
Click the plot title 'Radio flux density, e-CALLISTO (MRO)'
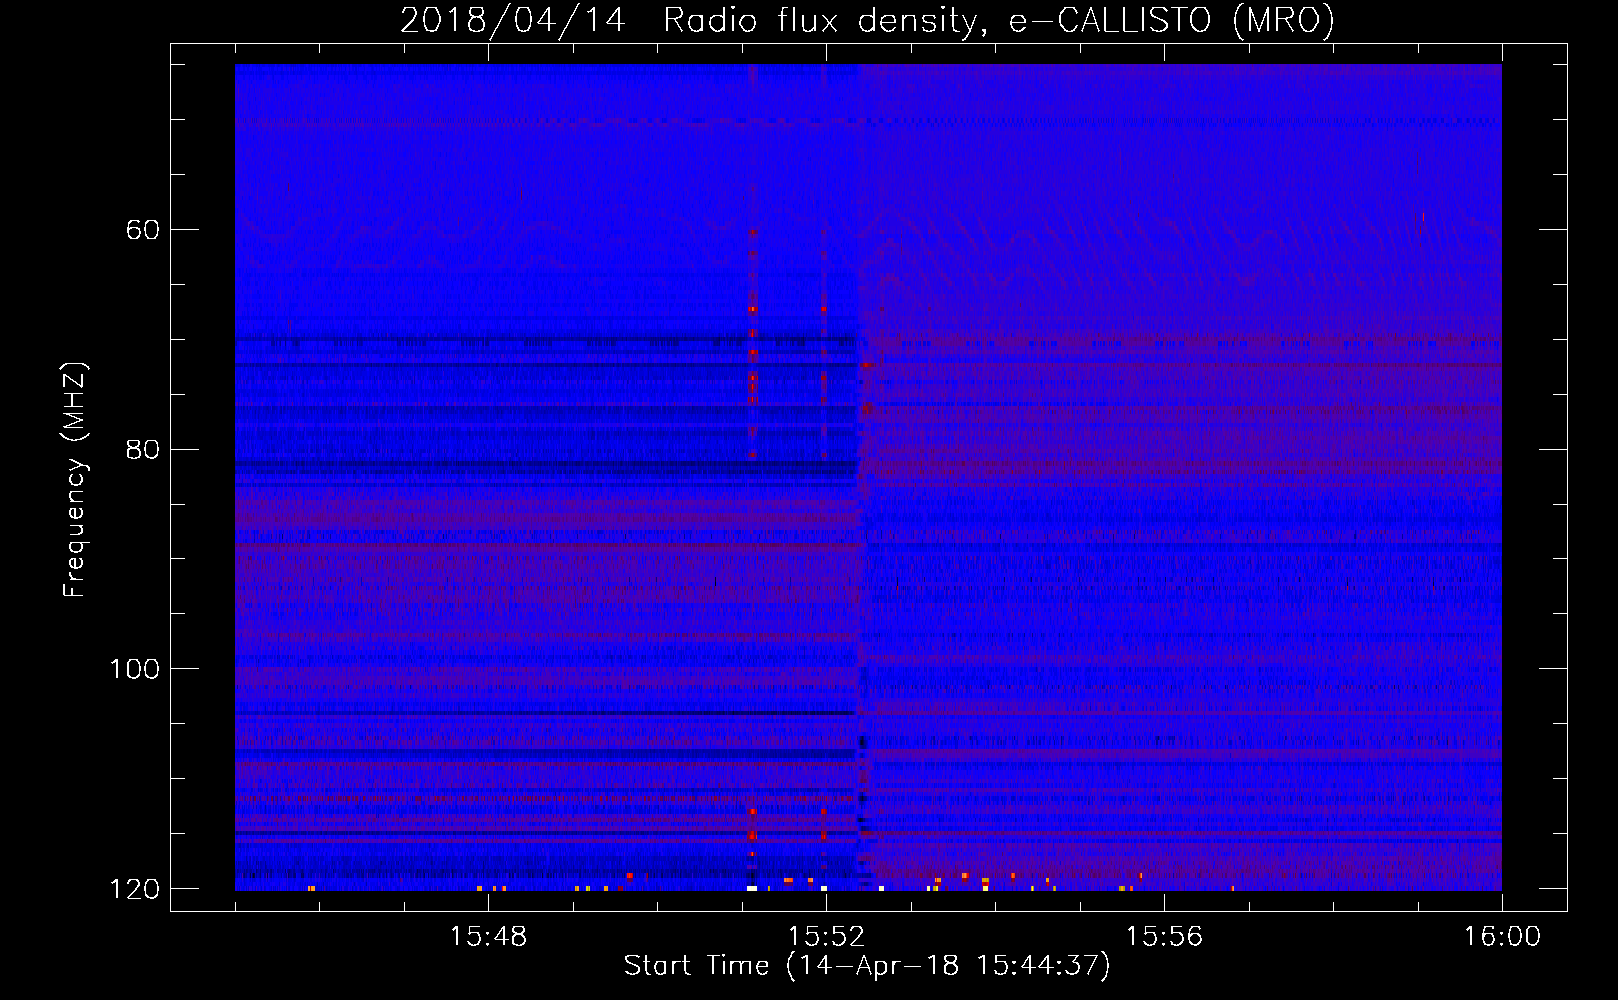(x=999, y=20)
